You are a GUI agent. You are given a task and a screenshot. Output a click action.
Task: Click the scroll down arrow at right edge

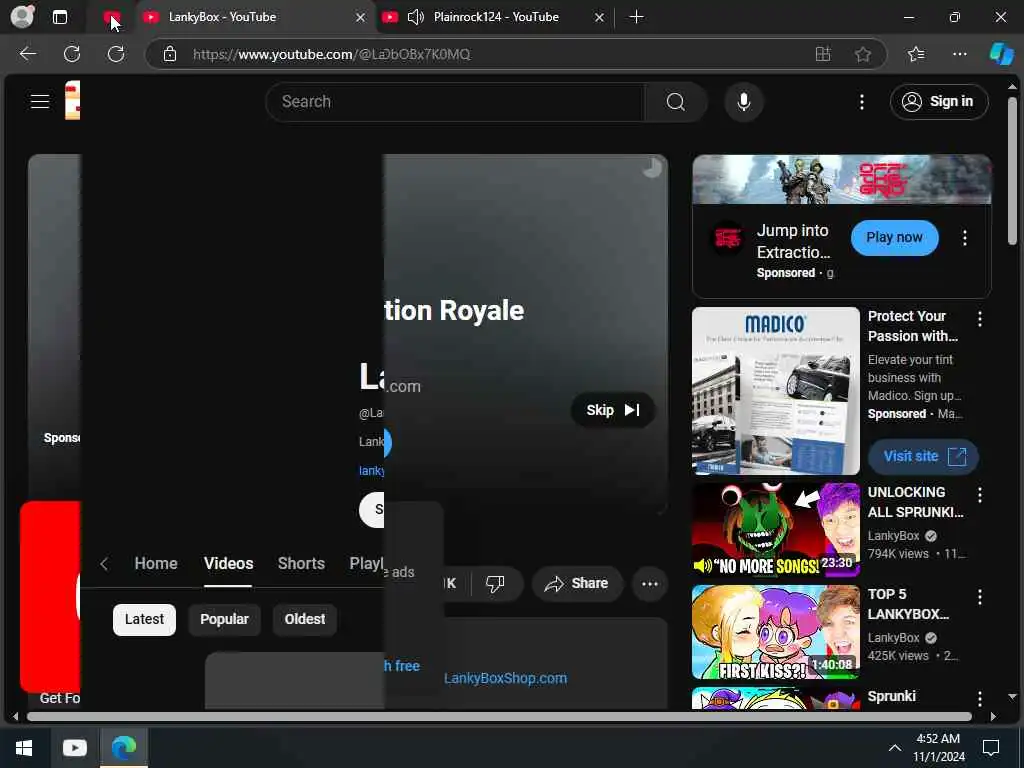click(x=1012, y=697)
